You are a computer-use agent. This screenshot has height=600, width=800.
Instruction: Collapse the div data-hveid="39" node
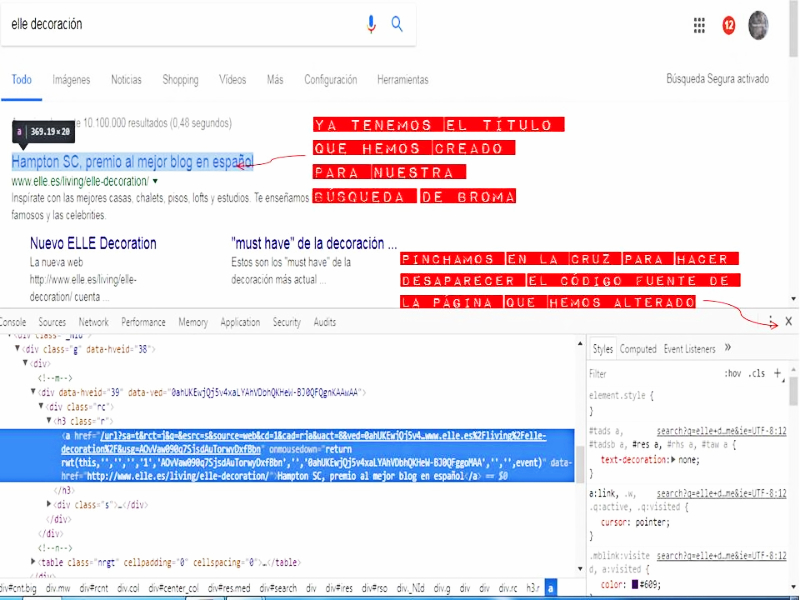pyautogui.click(x=33, y=392)
